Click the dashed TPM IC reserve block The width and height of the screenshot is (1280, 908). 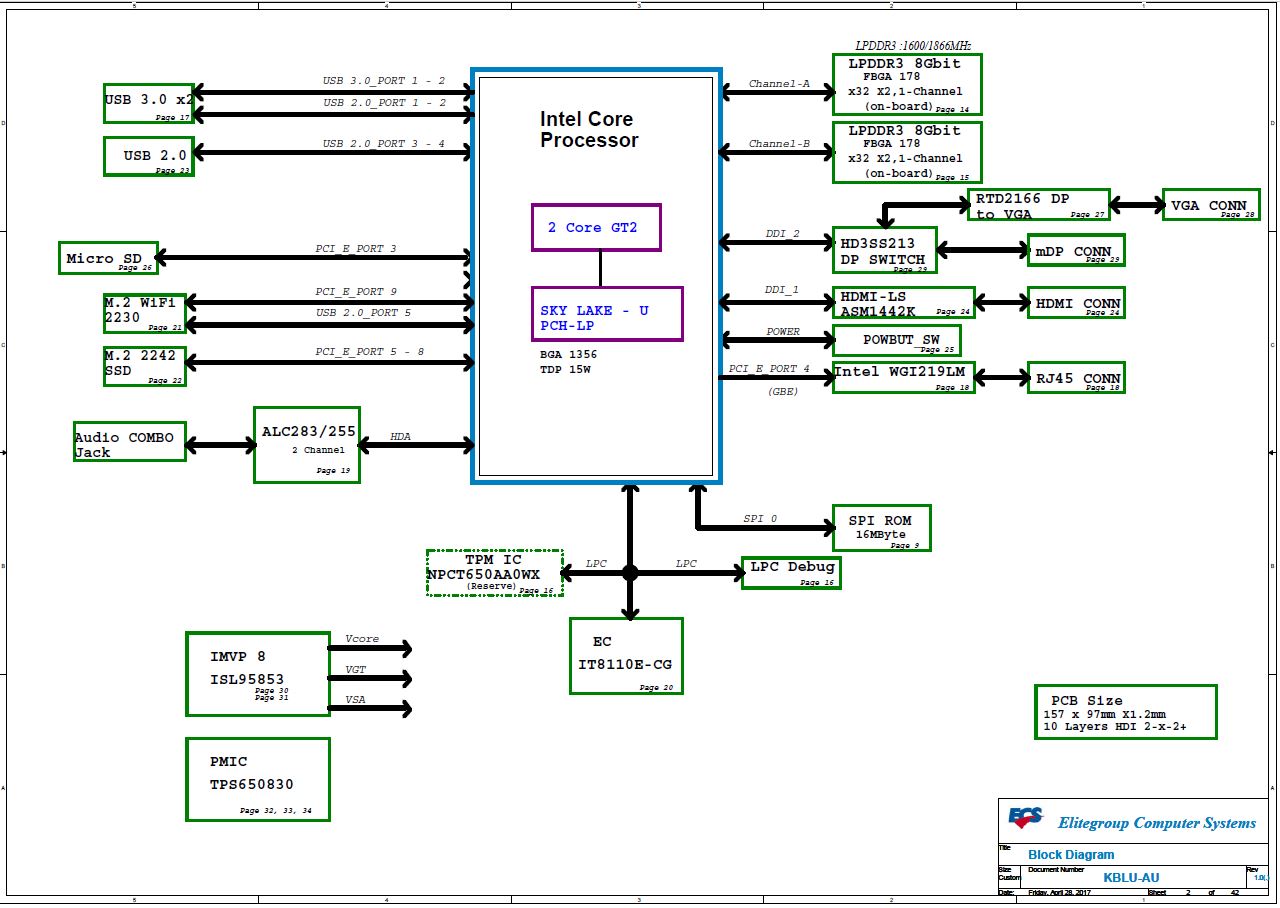click(x=494, y=573)
